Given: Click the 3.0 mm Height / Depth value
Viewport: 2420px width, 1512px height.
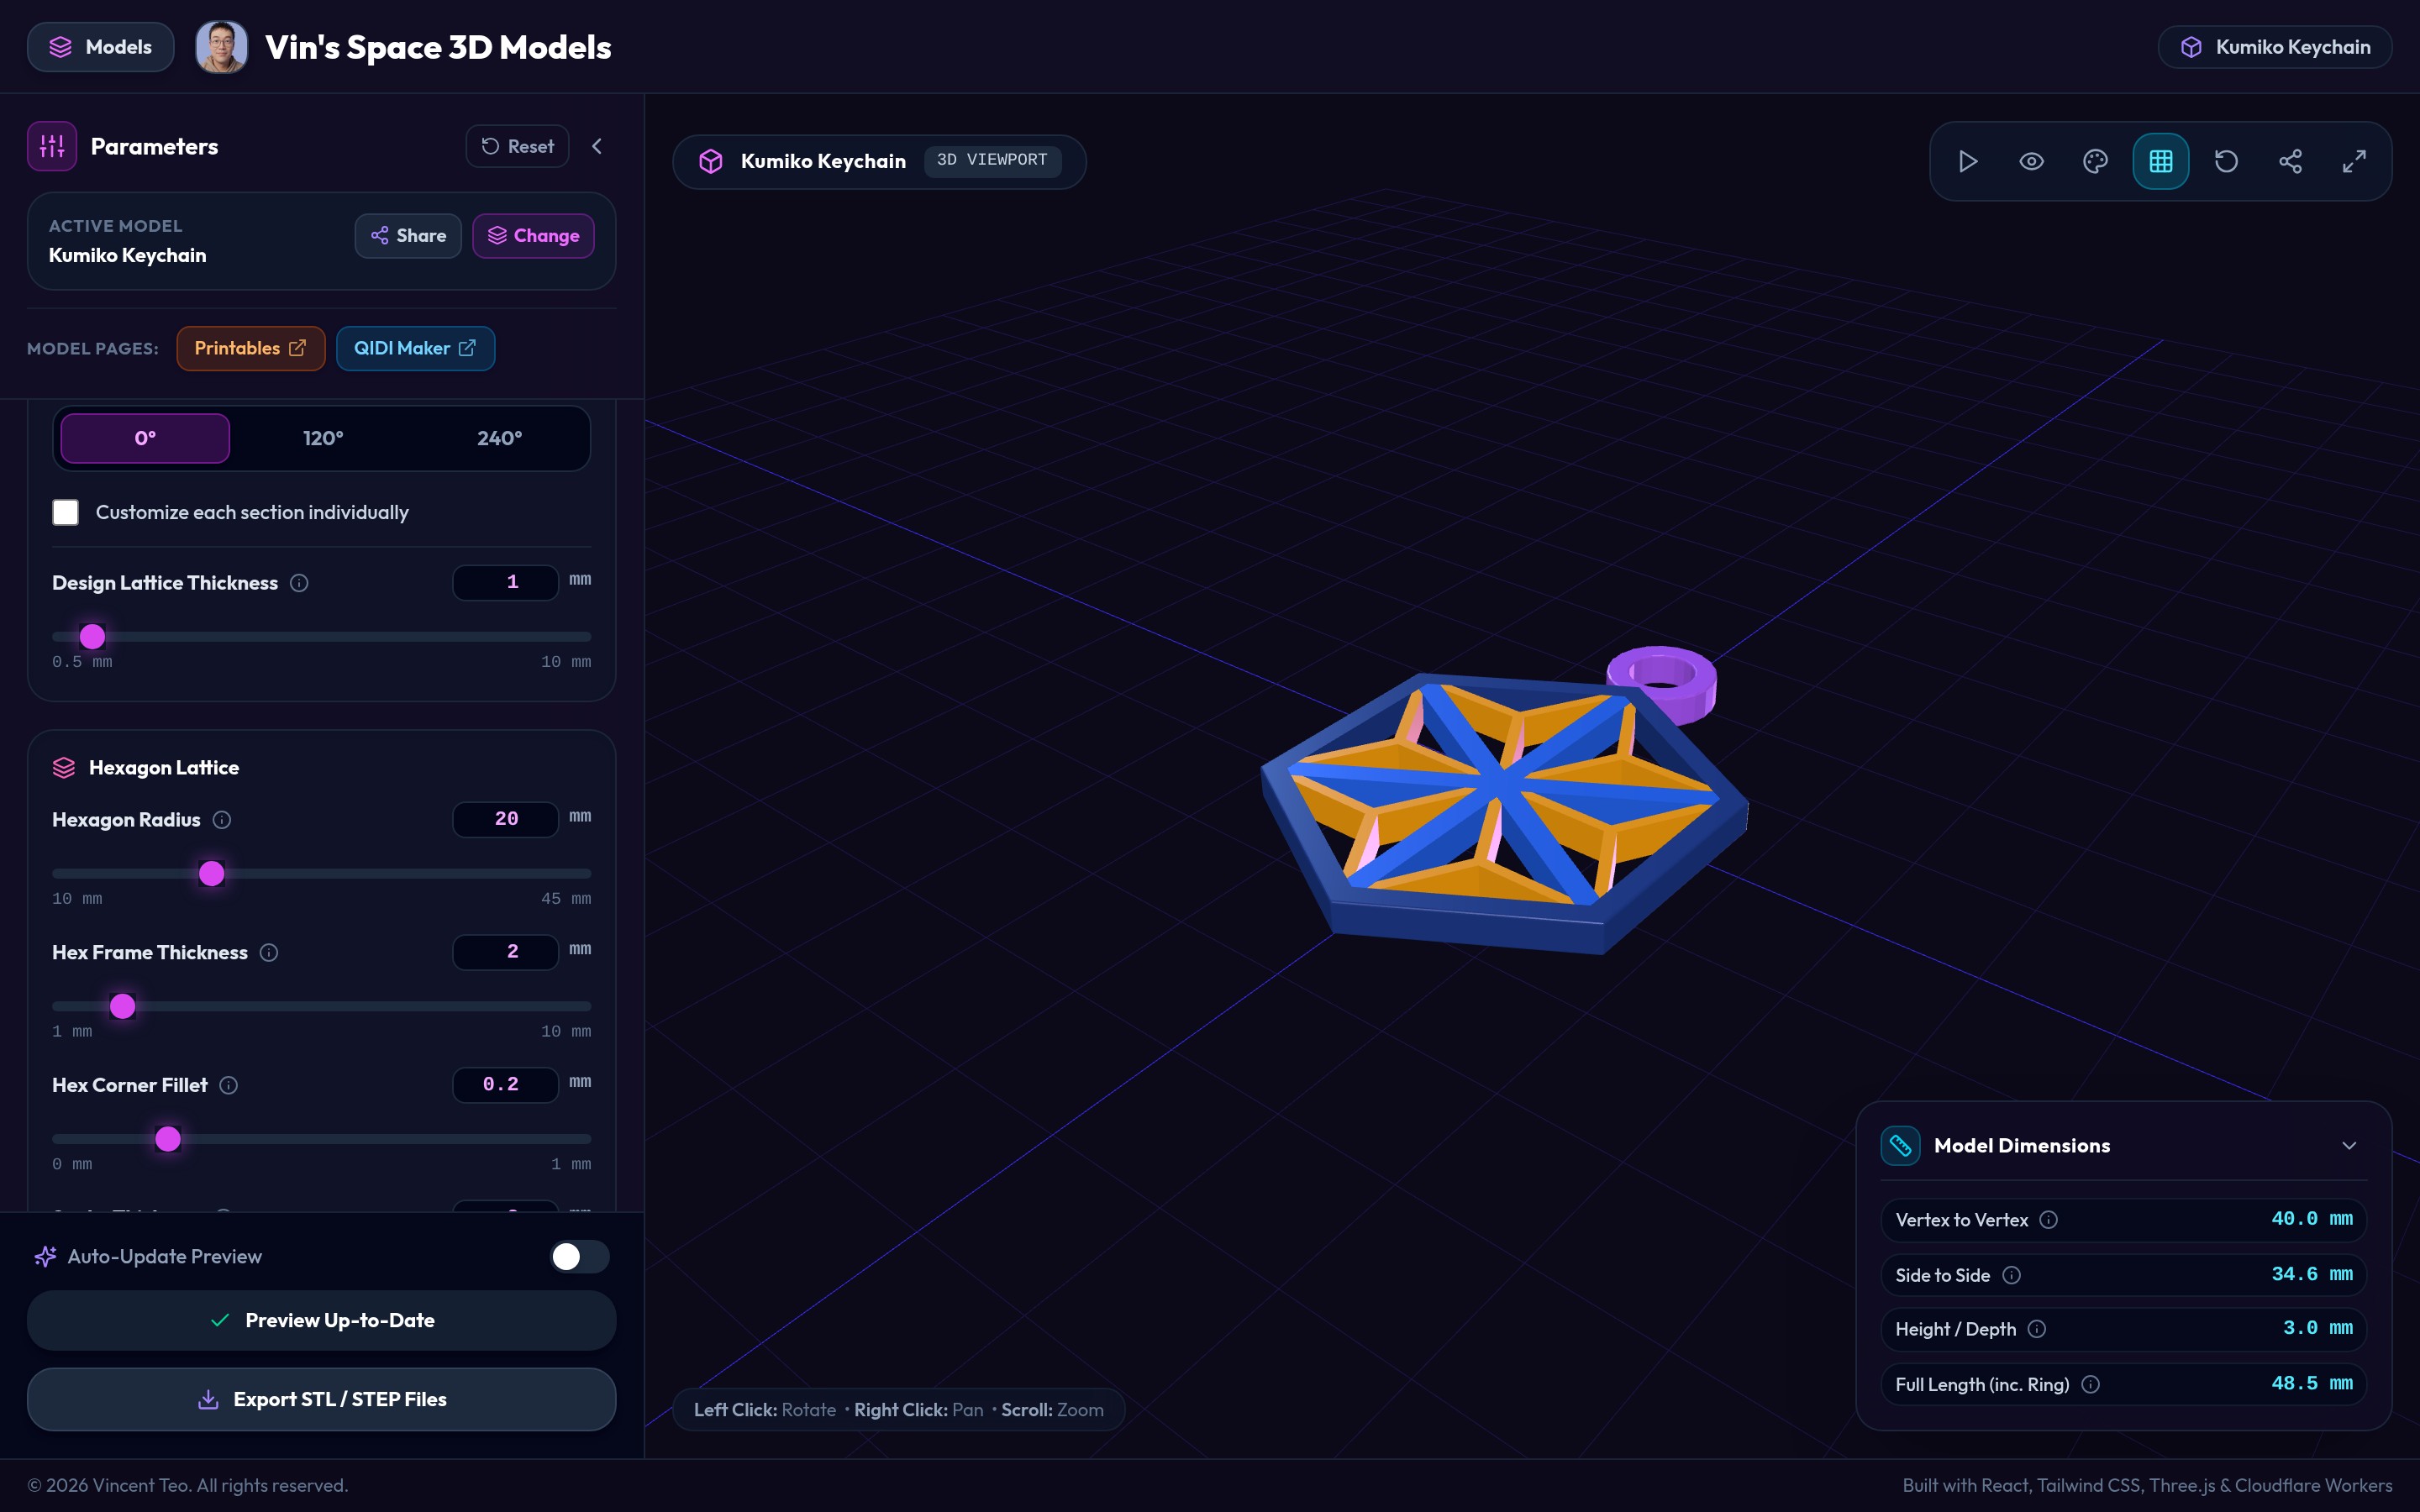Looking at the screenshot, I should (2318, 1328).
